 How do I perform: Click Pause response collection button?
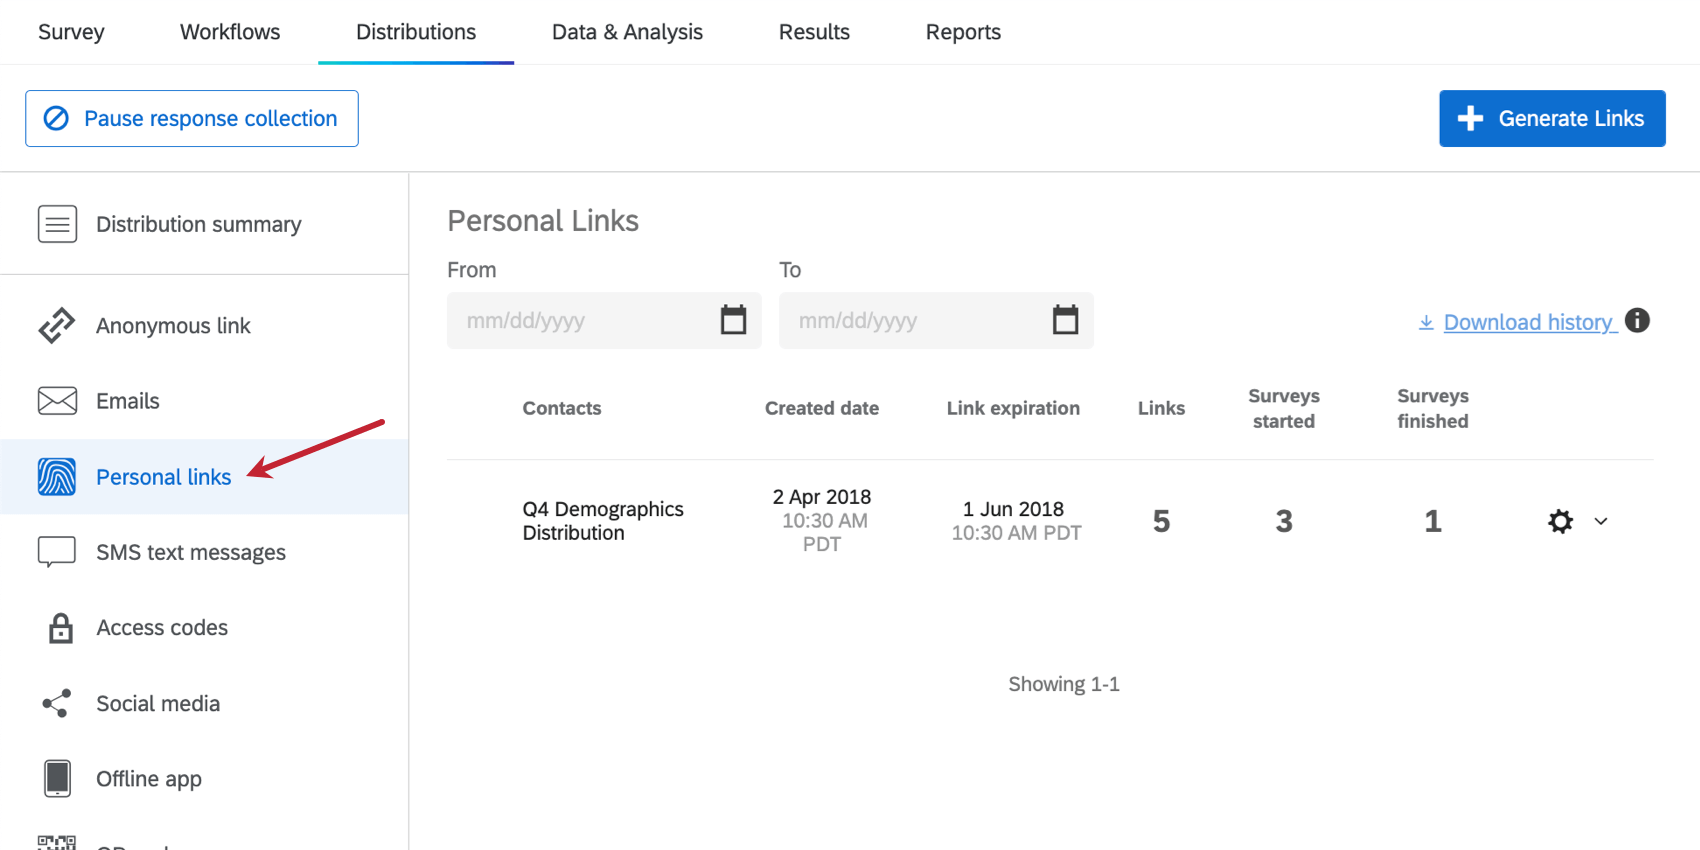[192, 118]
